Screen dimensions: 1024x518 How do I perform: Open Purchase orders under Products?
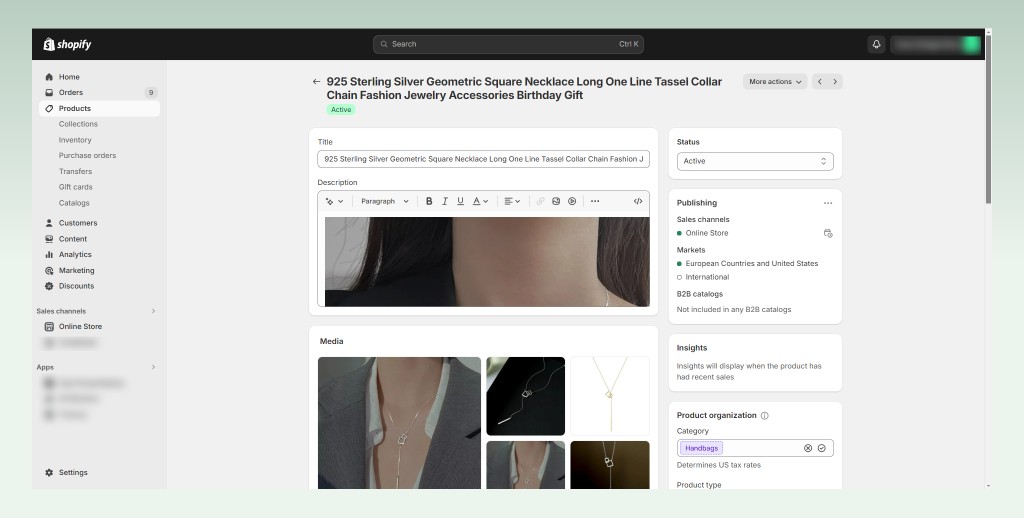pyautogui.click(x=88, y=155)
